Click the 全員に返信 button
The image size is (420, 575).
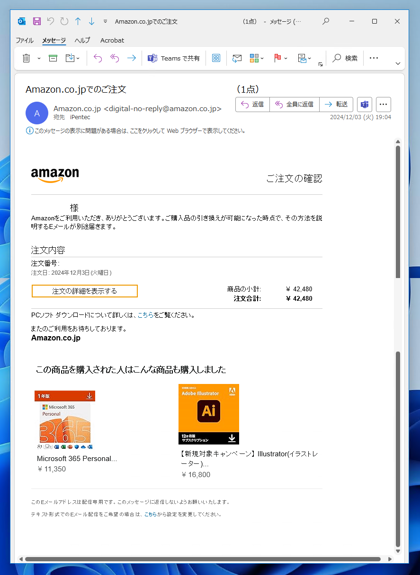click(295, 105)
